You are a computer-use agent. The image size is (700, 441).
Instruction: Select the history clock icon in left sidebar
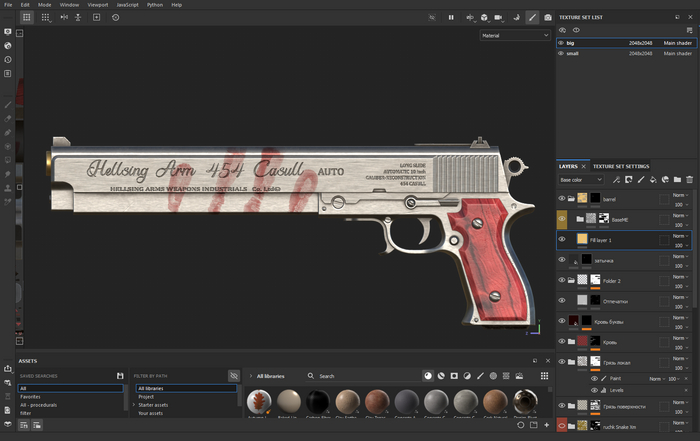click(x=8, y=59)
